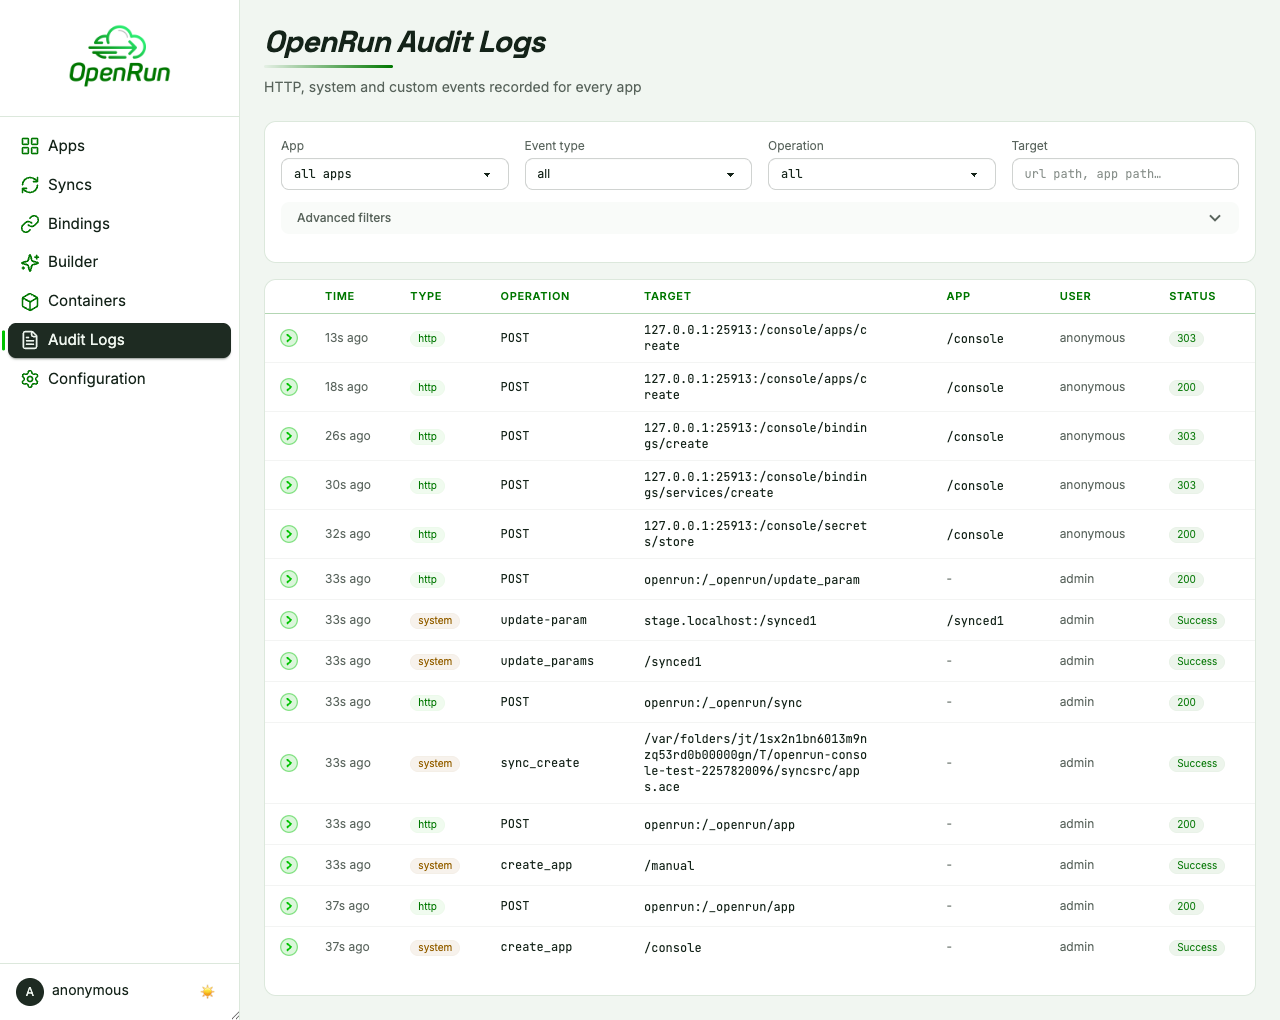Click the USER column header

[x=1075, y=297]
